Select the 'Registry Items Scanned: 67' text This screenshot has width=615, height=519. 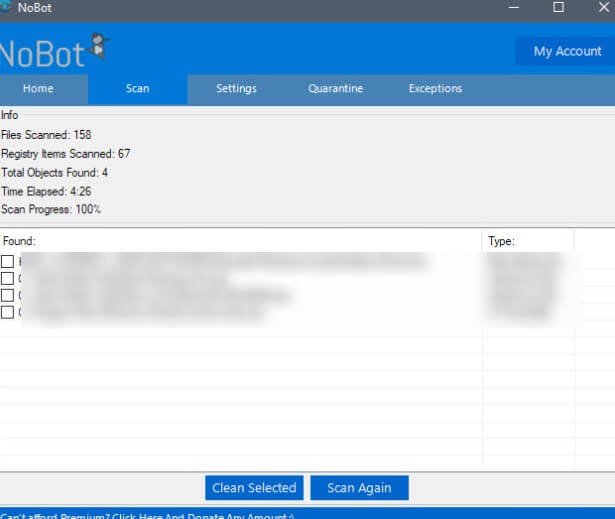[66, 154]
